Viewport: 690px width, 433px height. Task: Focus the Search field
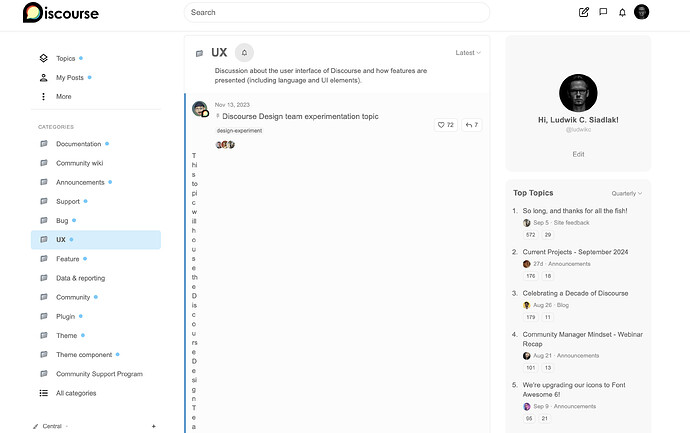(x=337, y=12)
